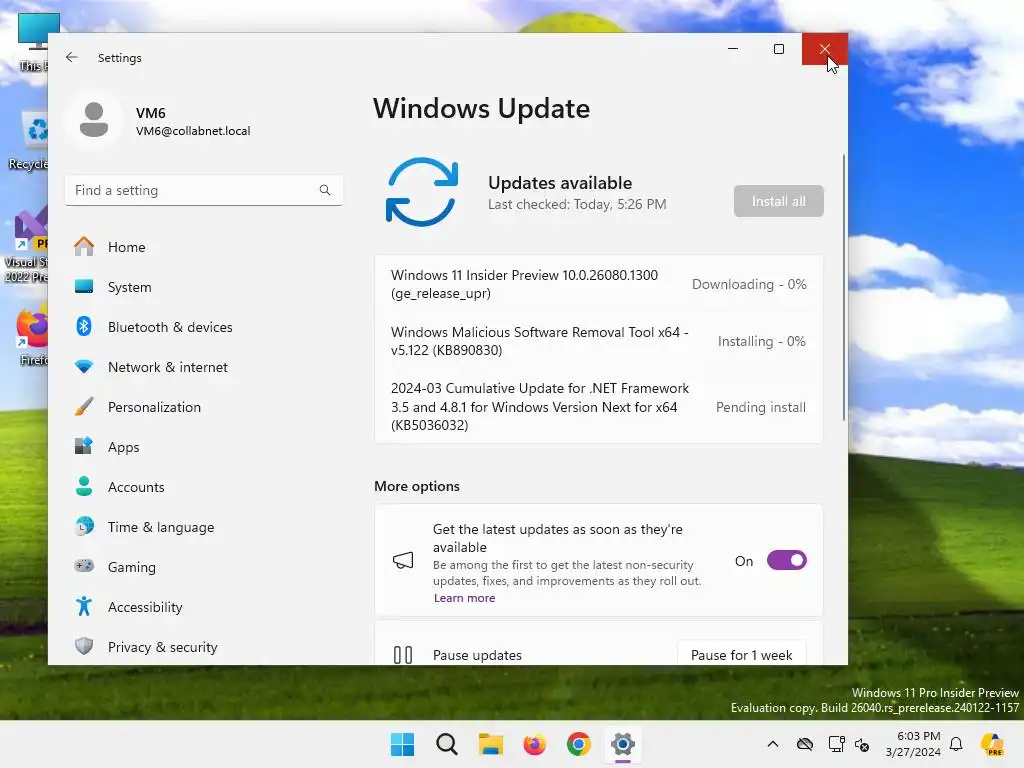Select the Visual Studio 2022 desktop shortcut

coord(26,245)
